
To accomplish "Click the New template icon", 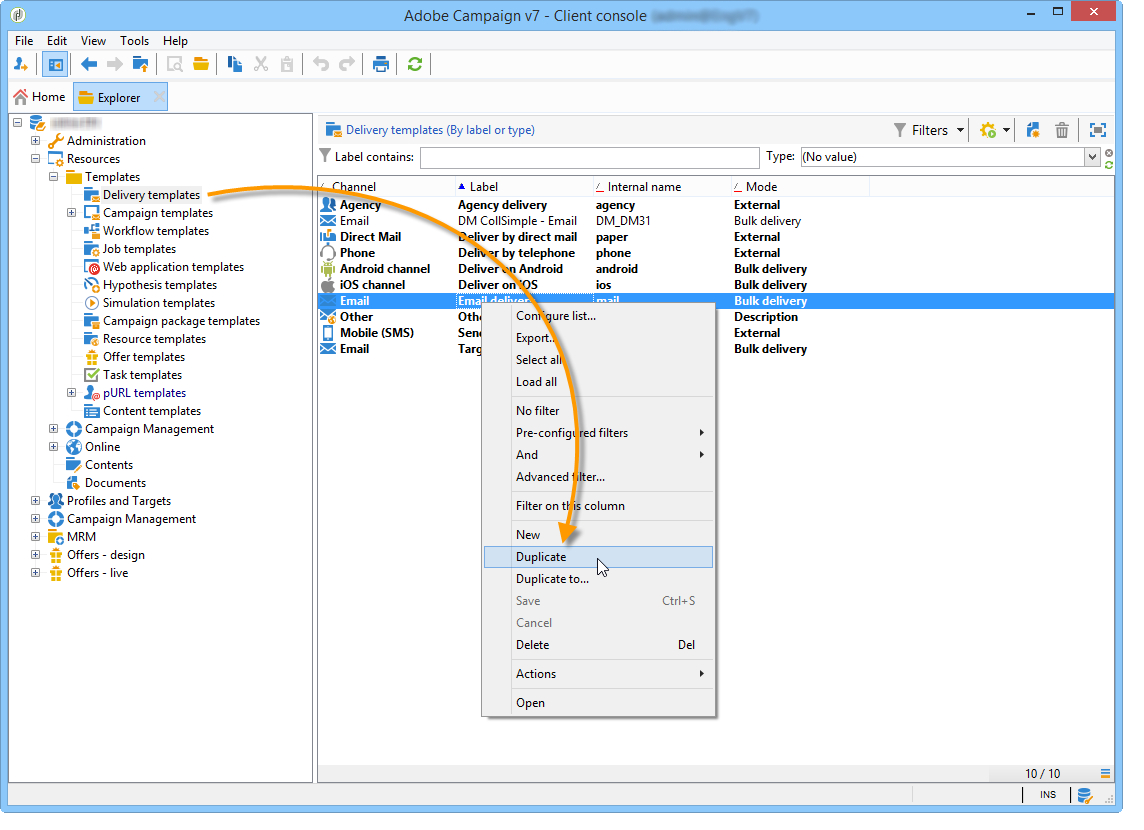I will (1033, 130).
